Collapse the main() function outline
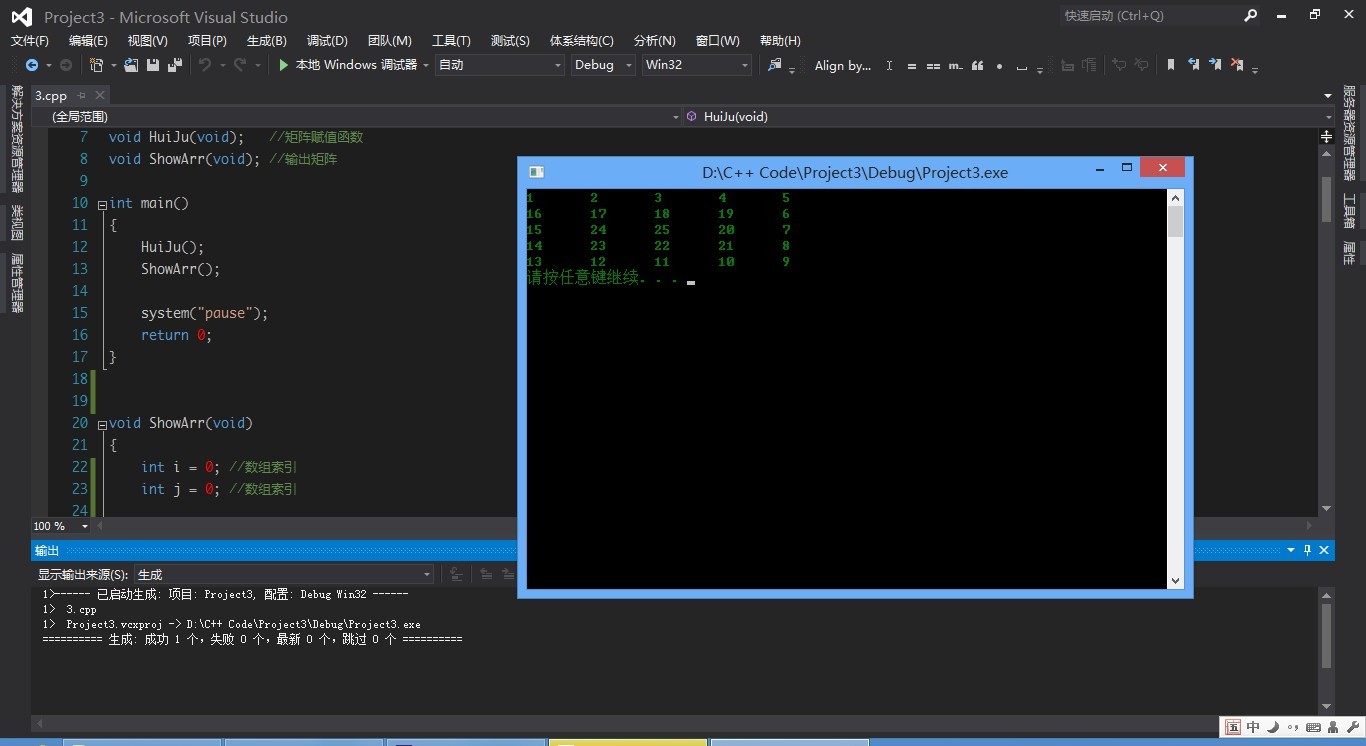This screenshot has width=1366, height=746. [102, 204]
